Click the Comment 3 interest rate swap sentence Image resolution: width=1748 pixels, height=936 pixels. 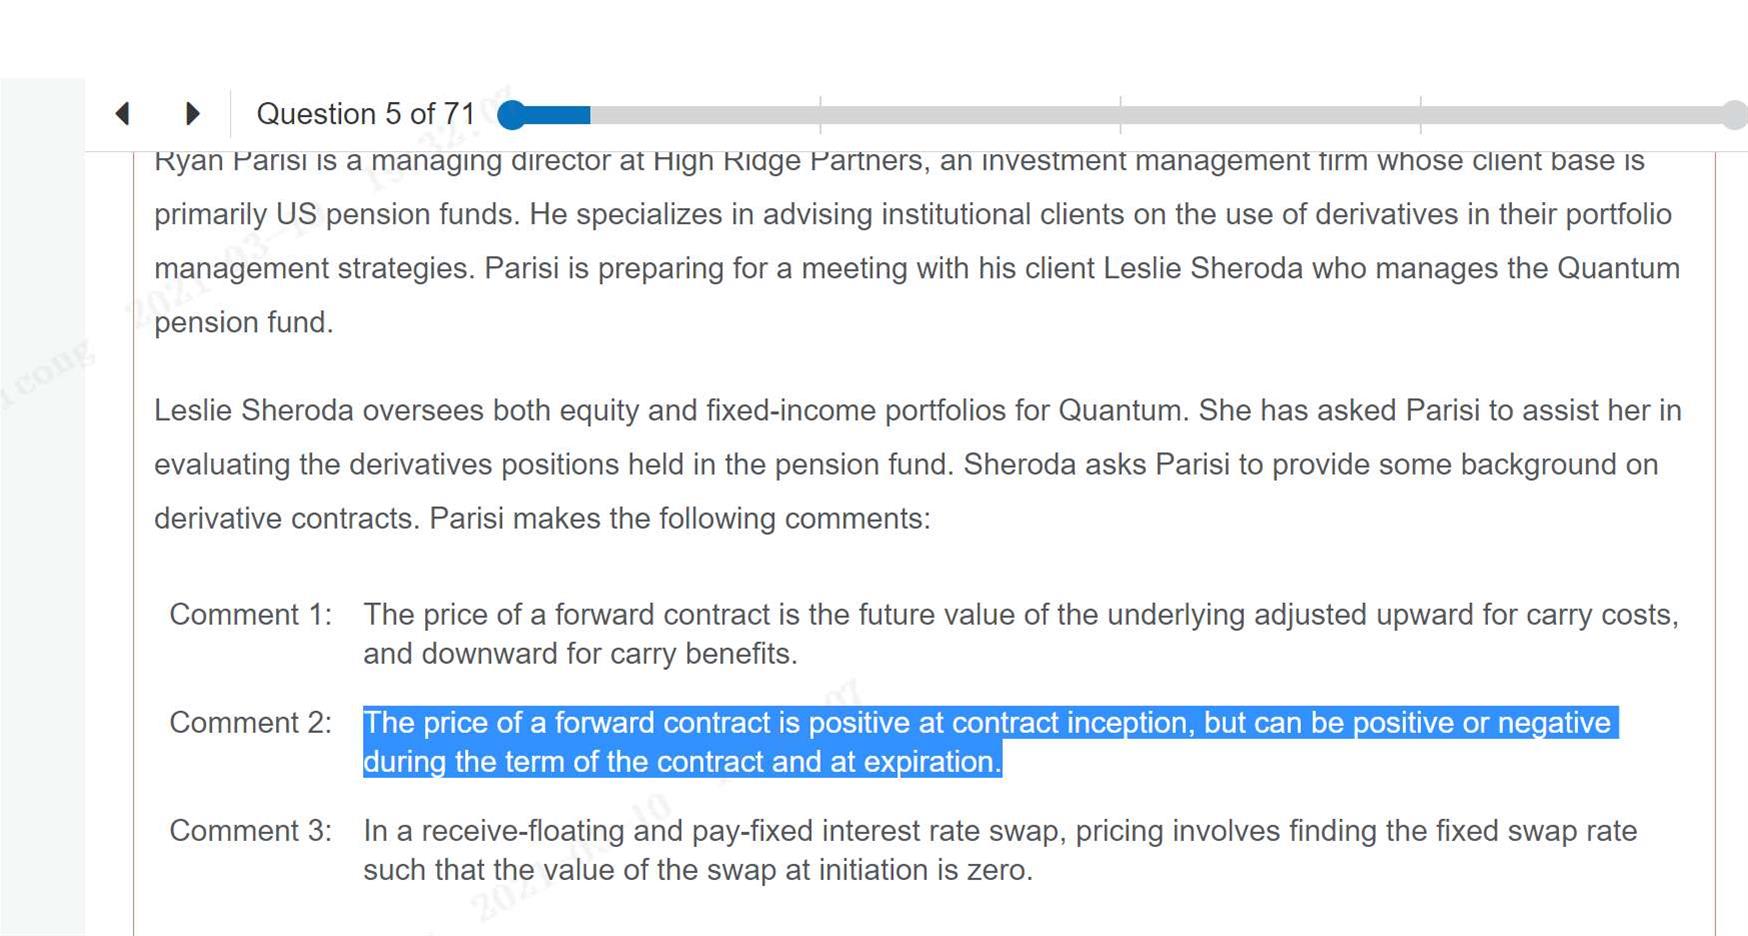click(1000, 849)
